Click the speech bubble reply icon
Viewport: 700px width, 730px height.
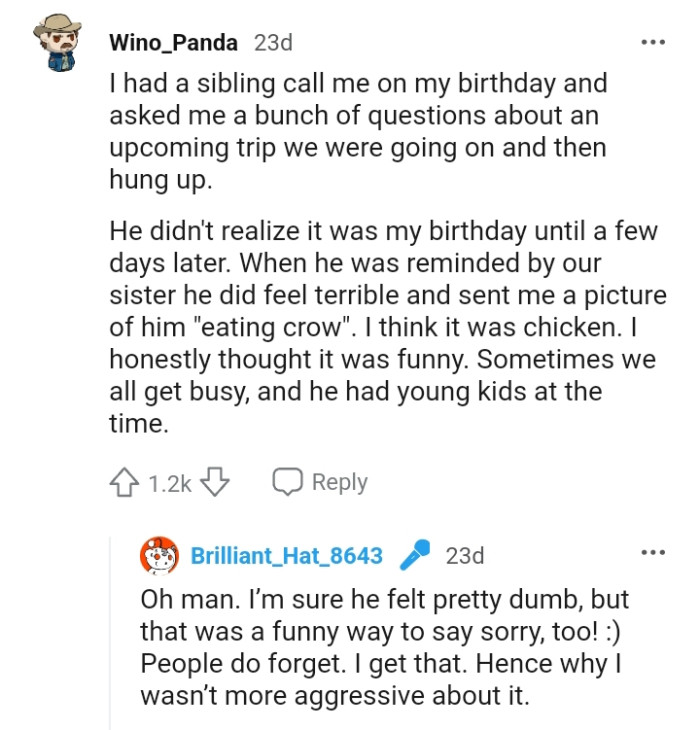(287, 482)
